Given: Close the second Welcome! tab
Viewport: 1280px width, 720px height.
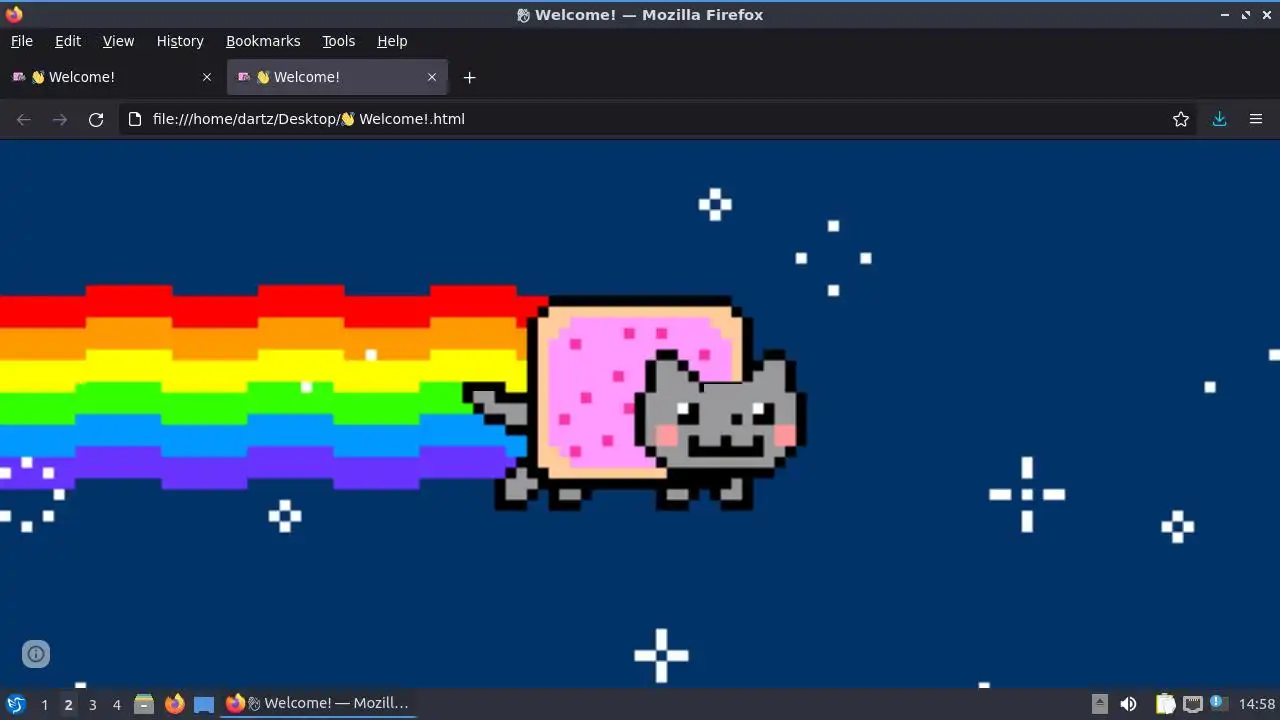Looking at the screenshot, I should (x=432, y=77).
